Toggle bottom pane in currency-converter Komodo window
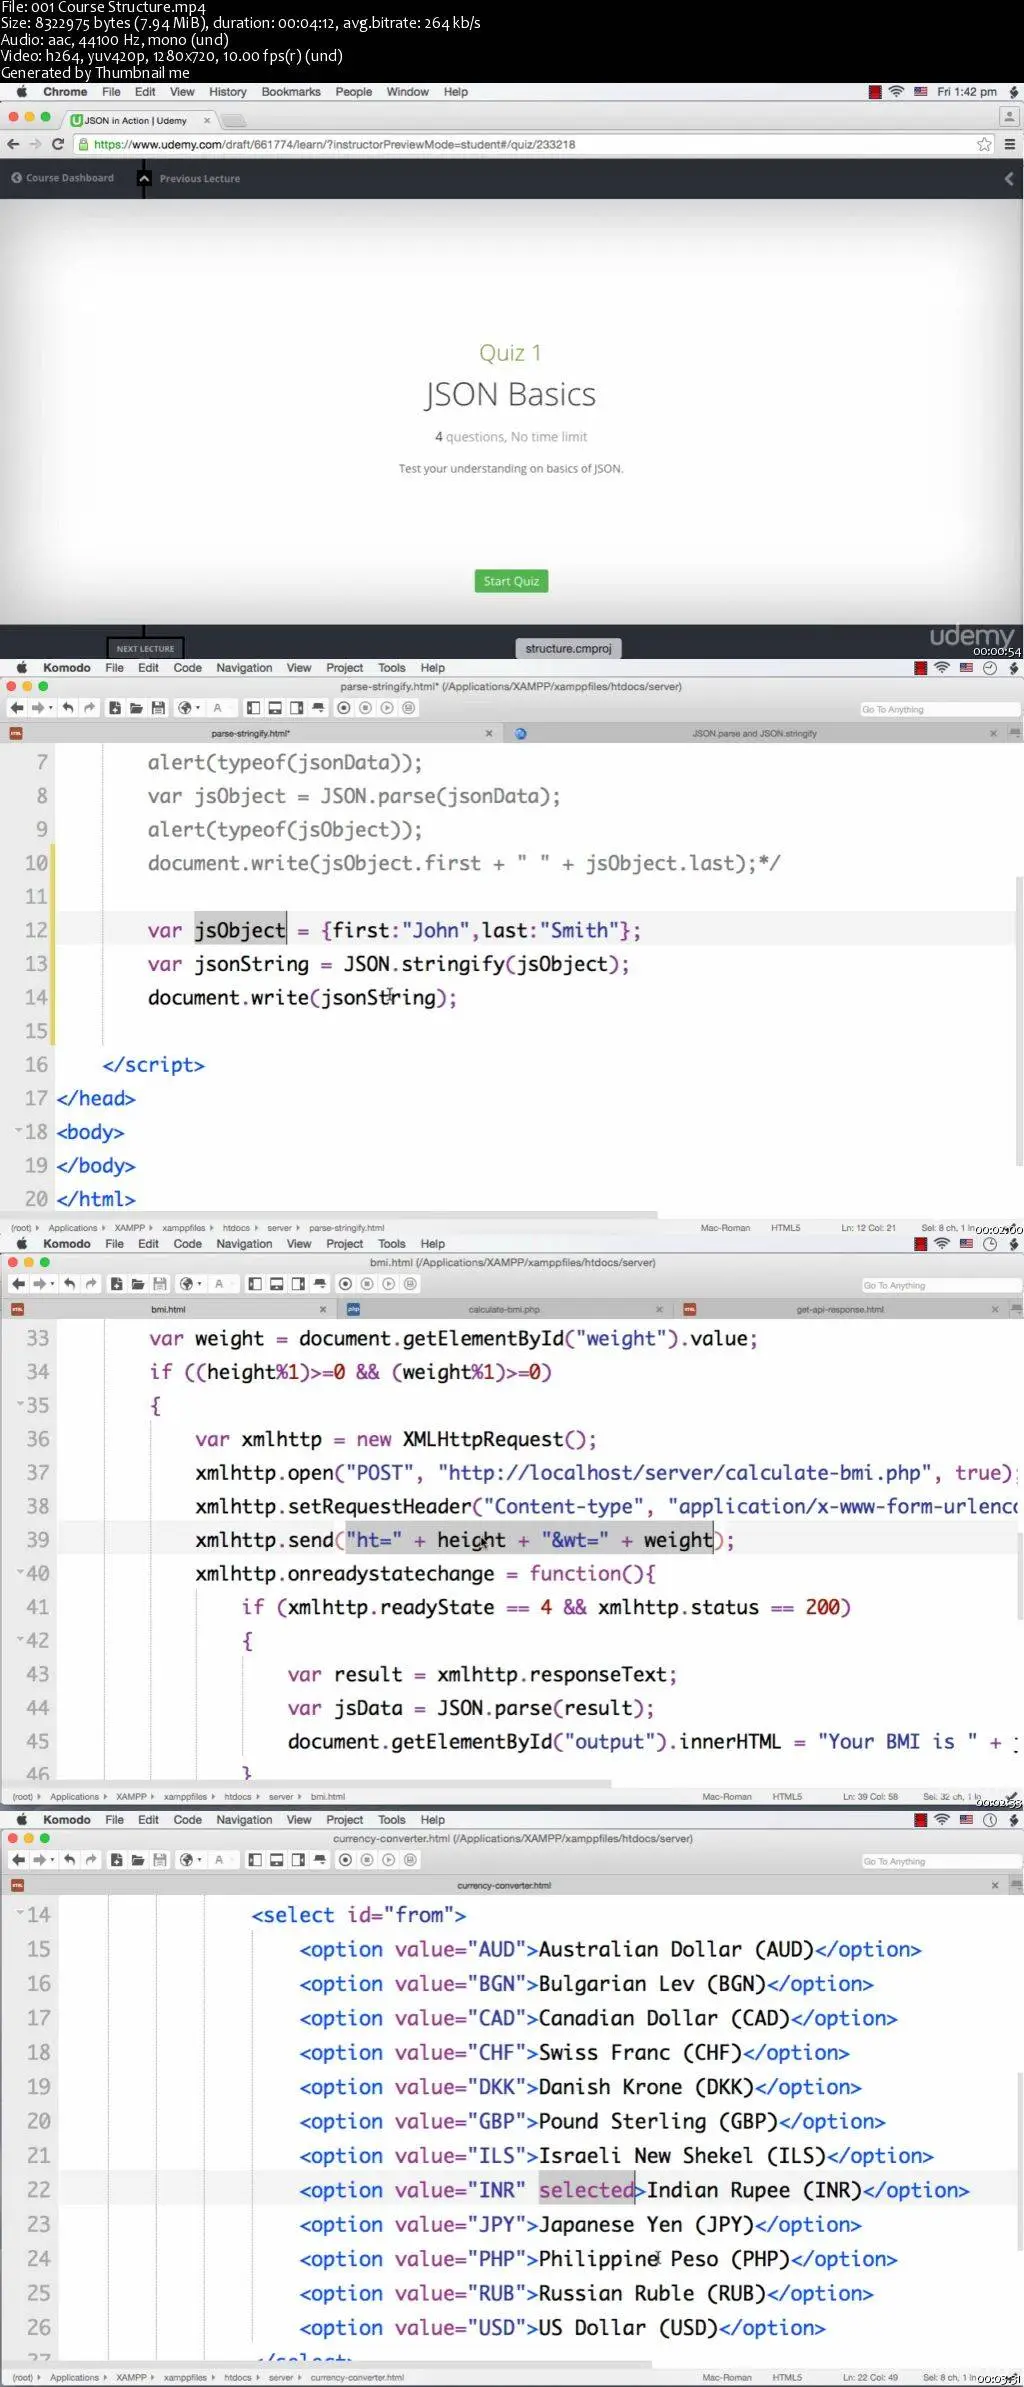Image resolution: width=1024 pixels, height=2387 pixels. (x=277, y=1860)
